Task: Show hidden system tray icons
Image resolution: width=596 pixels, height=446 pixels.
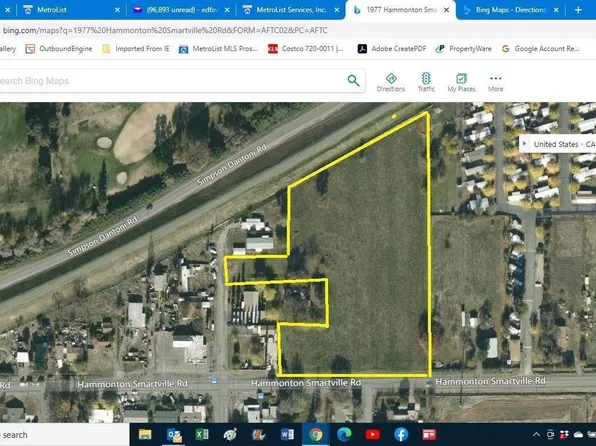Action: [536, 434]
